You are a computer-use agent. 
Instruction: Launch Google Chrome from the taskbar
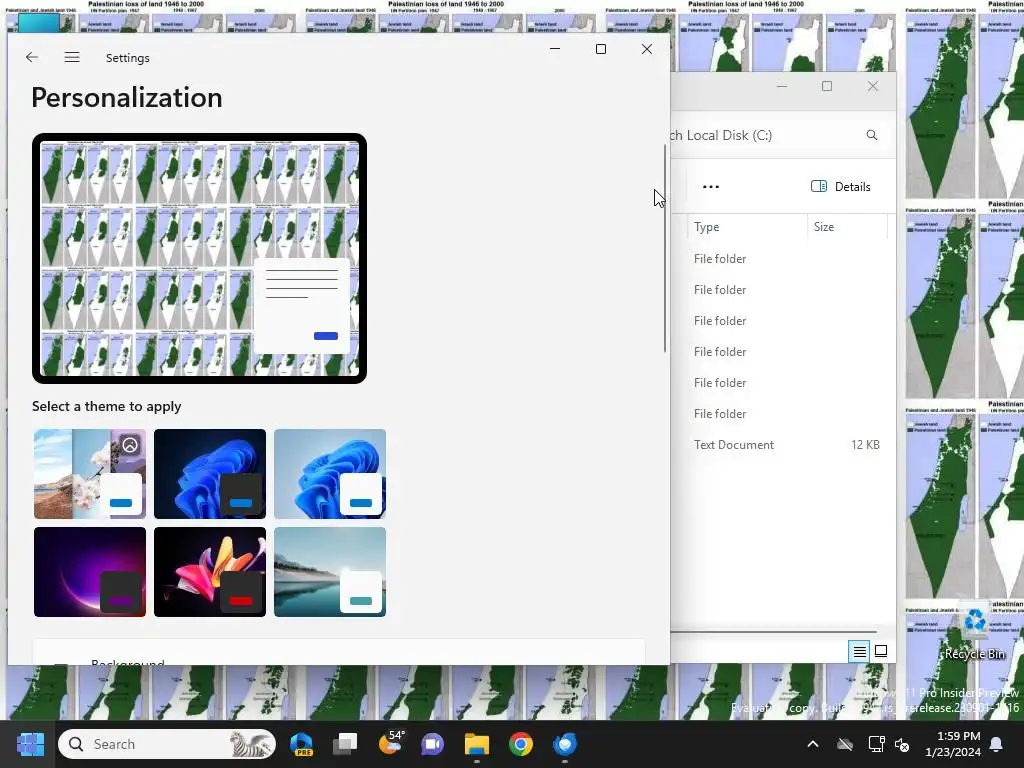[520, 744]
